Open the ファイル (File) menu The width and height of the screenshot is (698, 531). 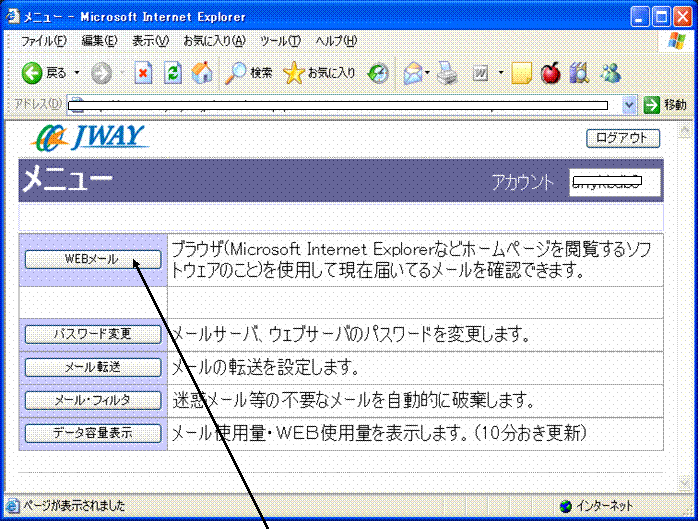click(x=43, y=40)
